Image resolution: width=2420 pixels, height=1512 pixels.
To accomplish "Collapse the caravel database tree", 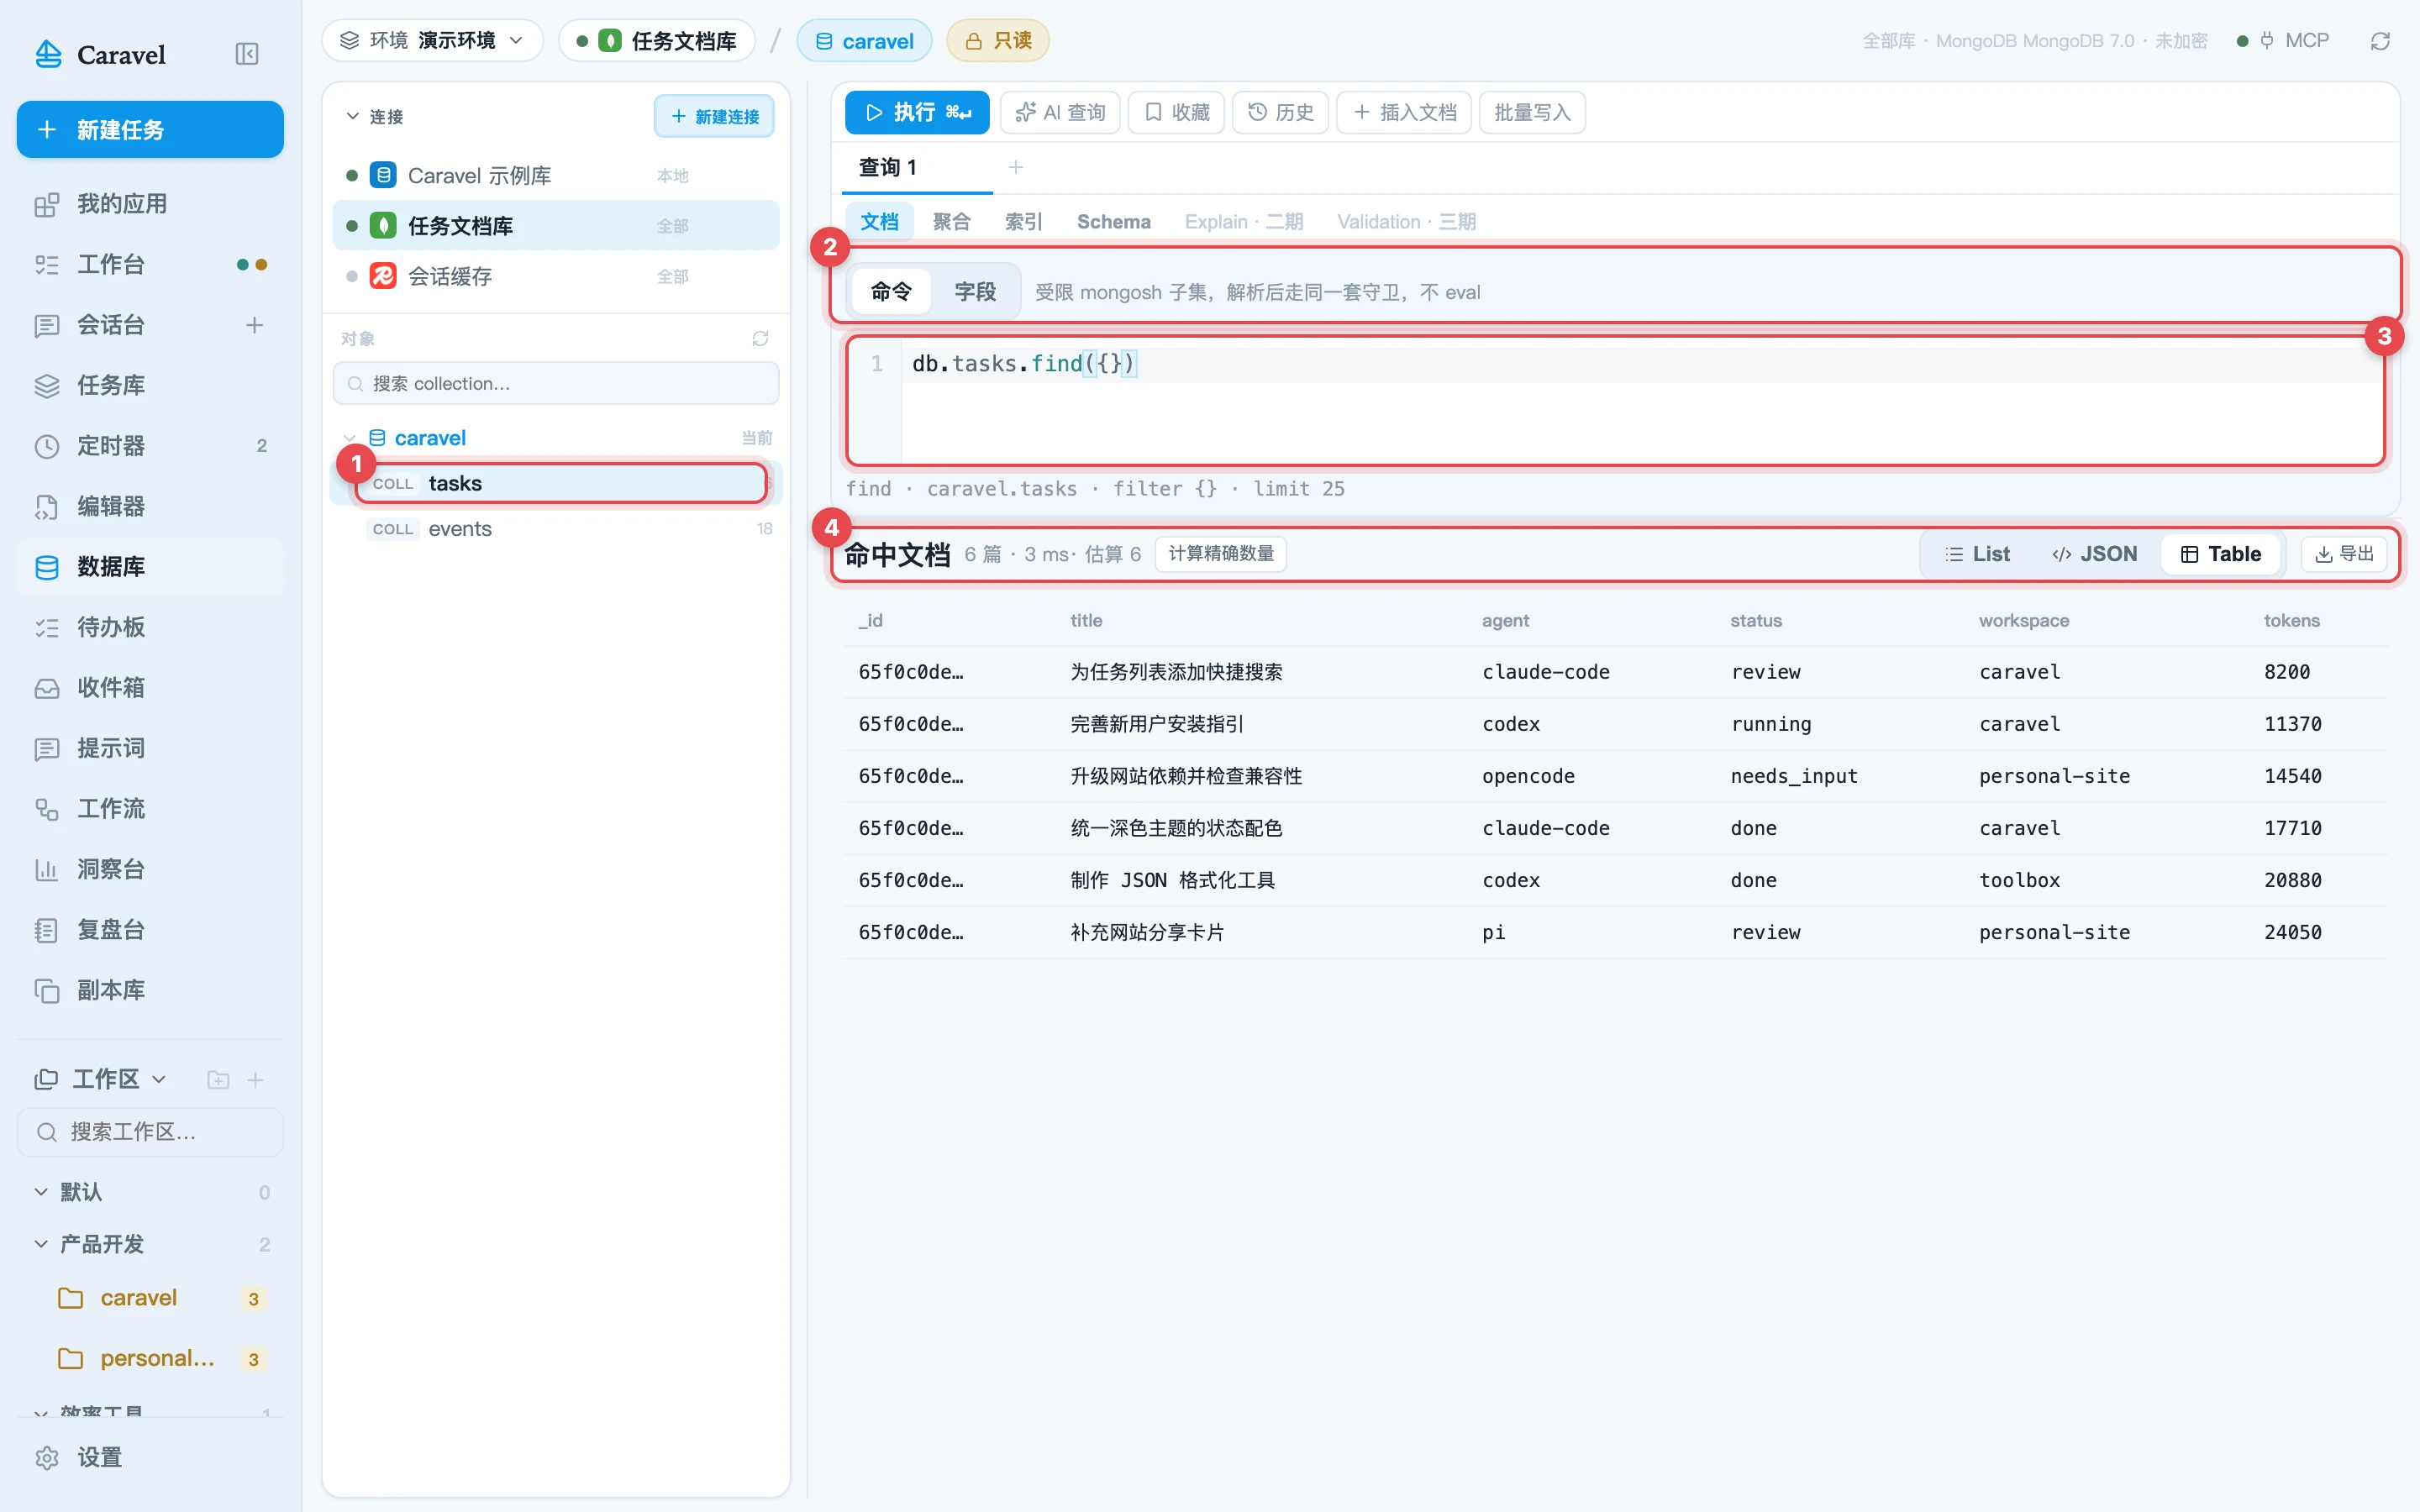I will [x=349, y=438].
